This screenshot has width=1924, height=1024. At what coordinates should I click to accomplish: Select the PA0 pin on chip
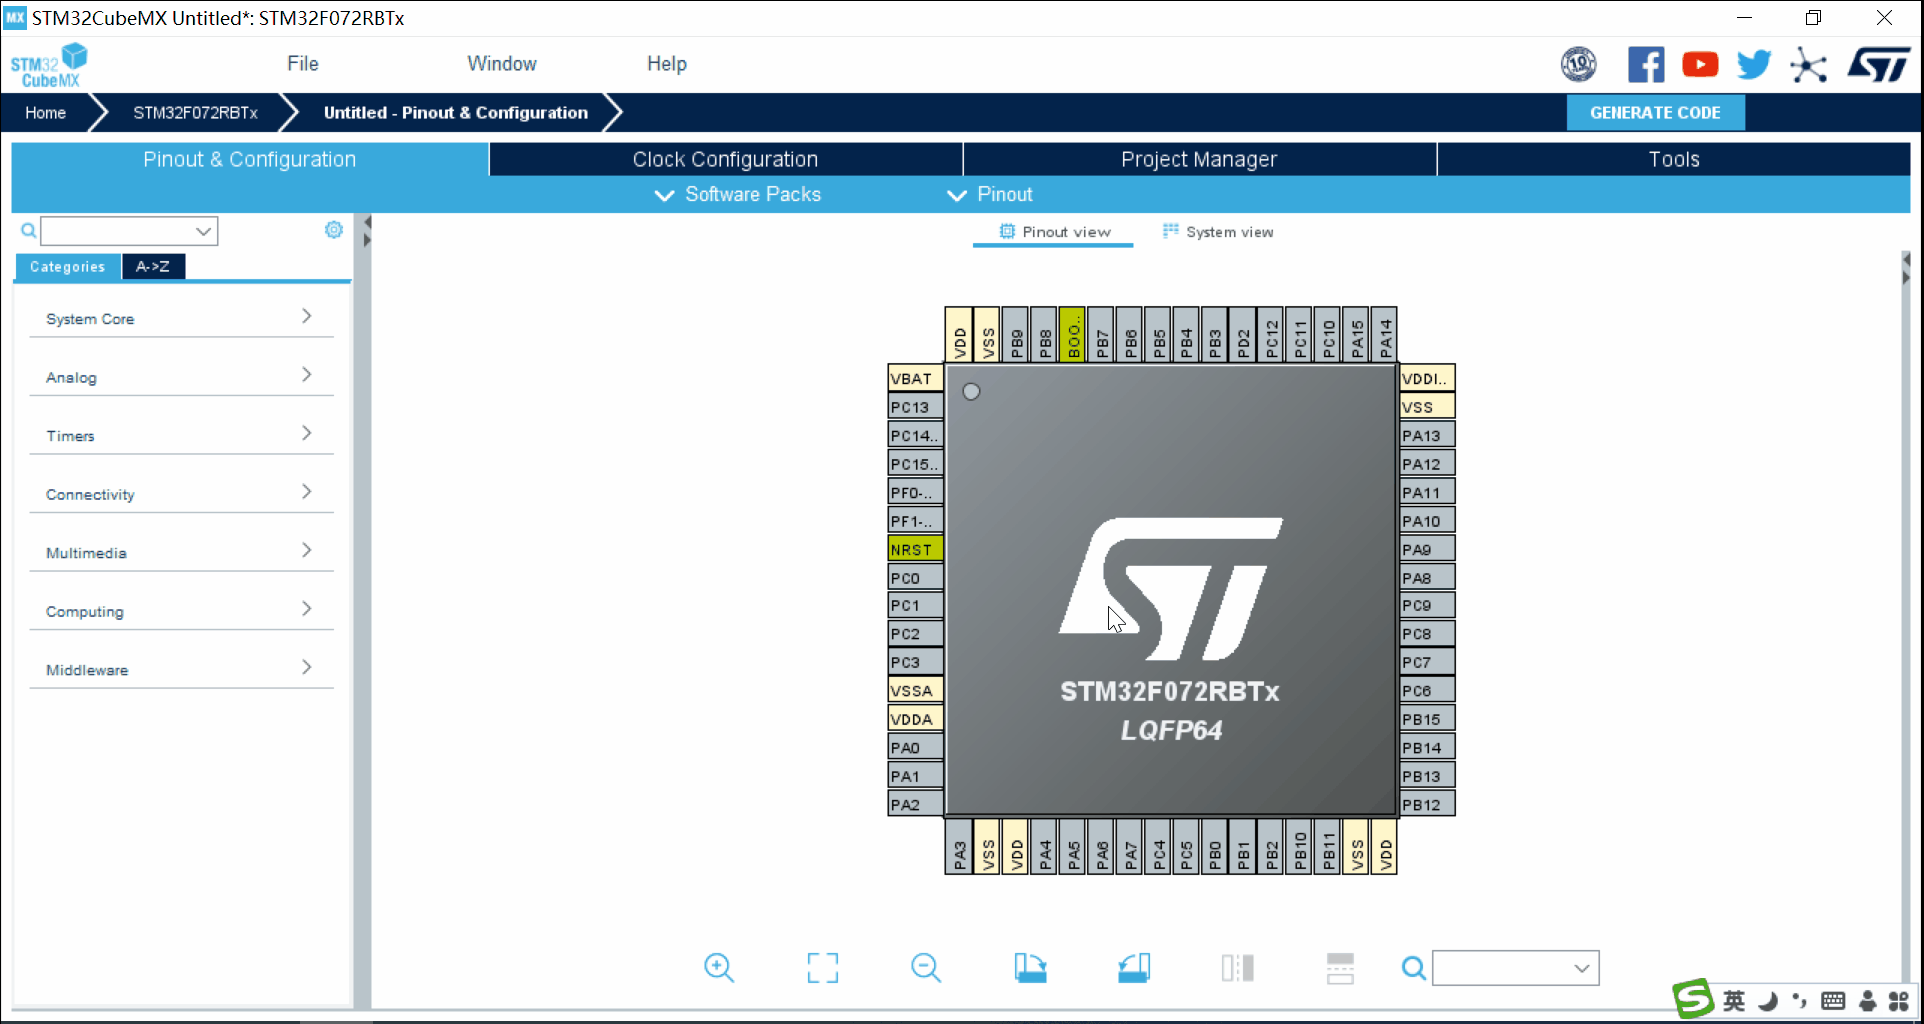coord(915,747)
